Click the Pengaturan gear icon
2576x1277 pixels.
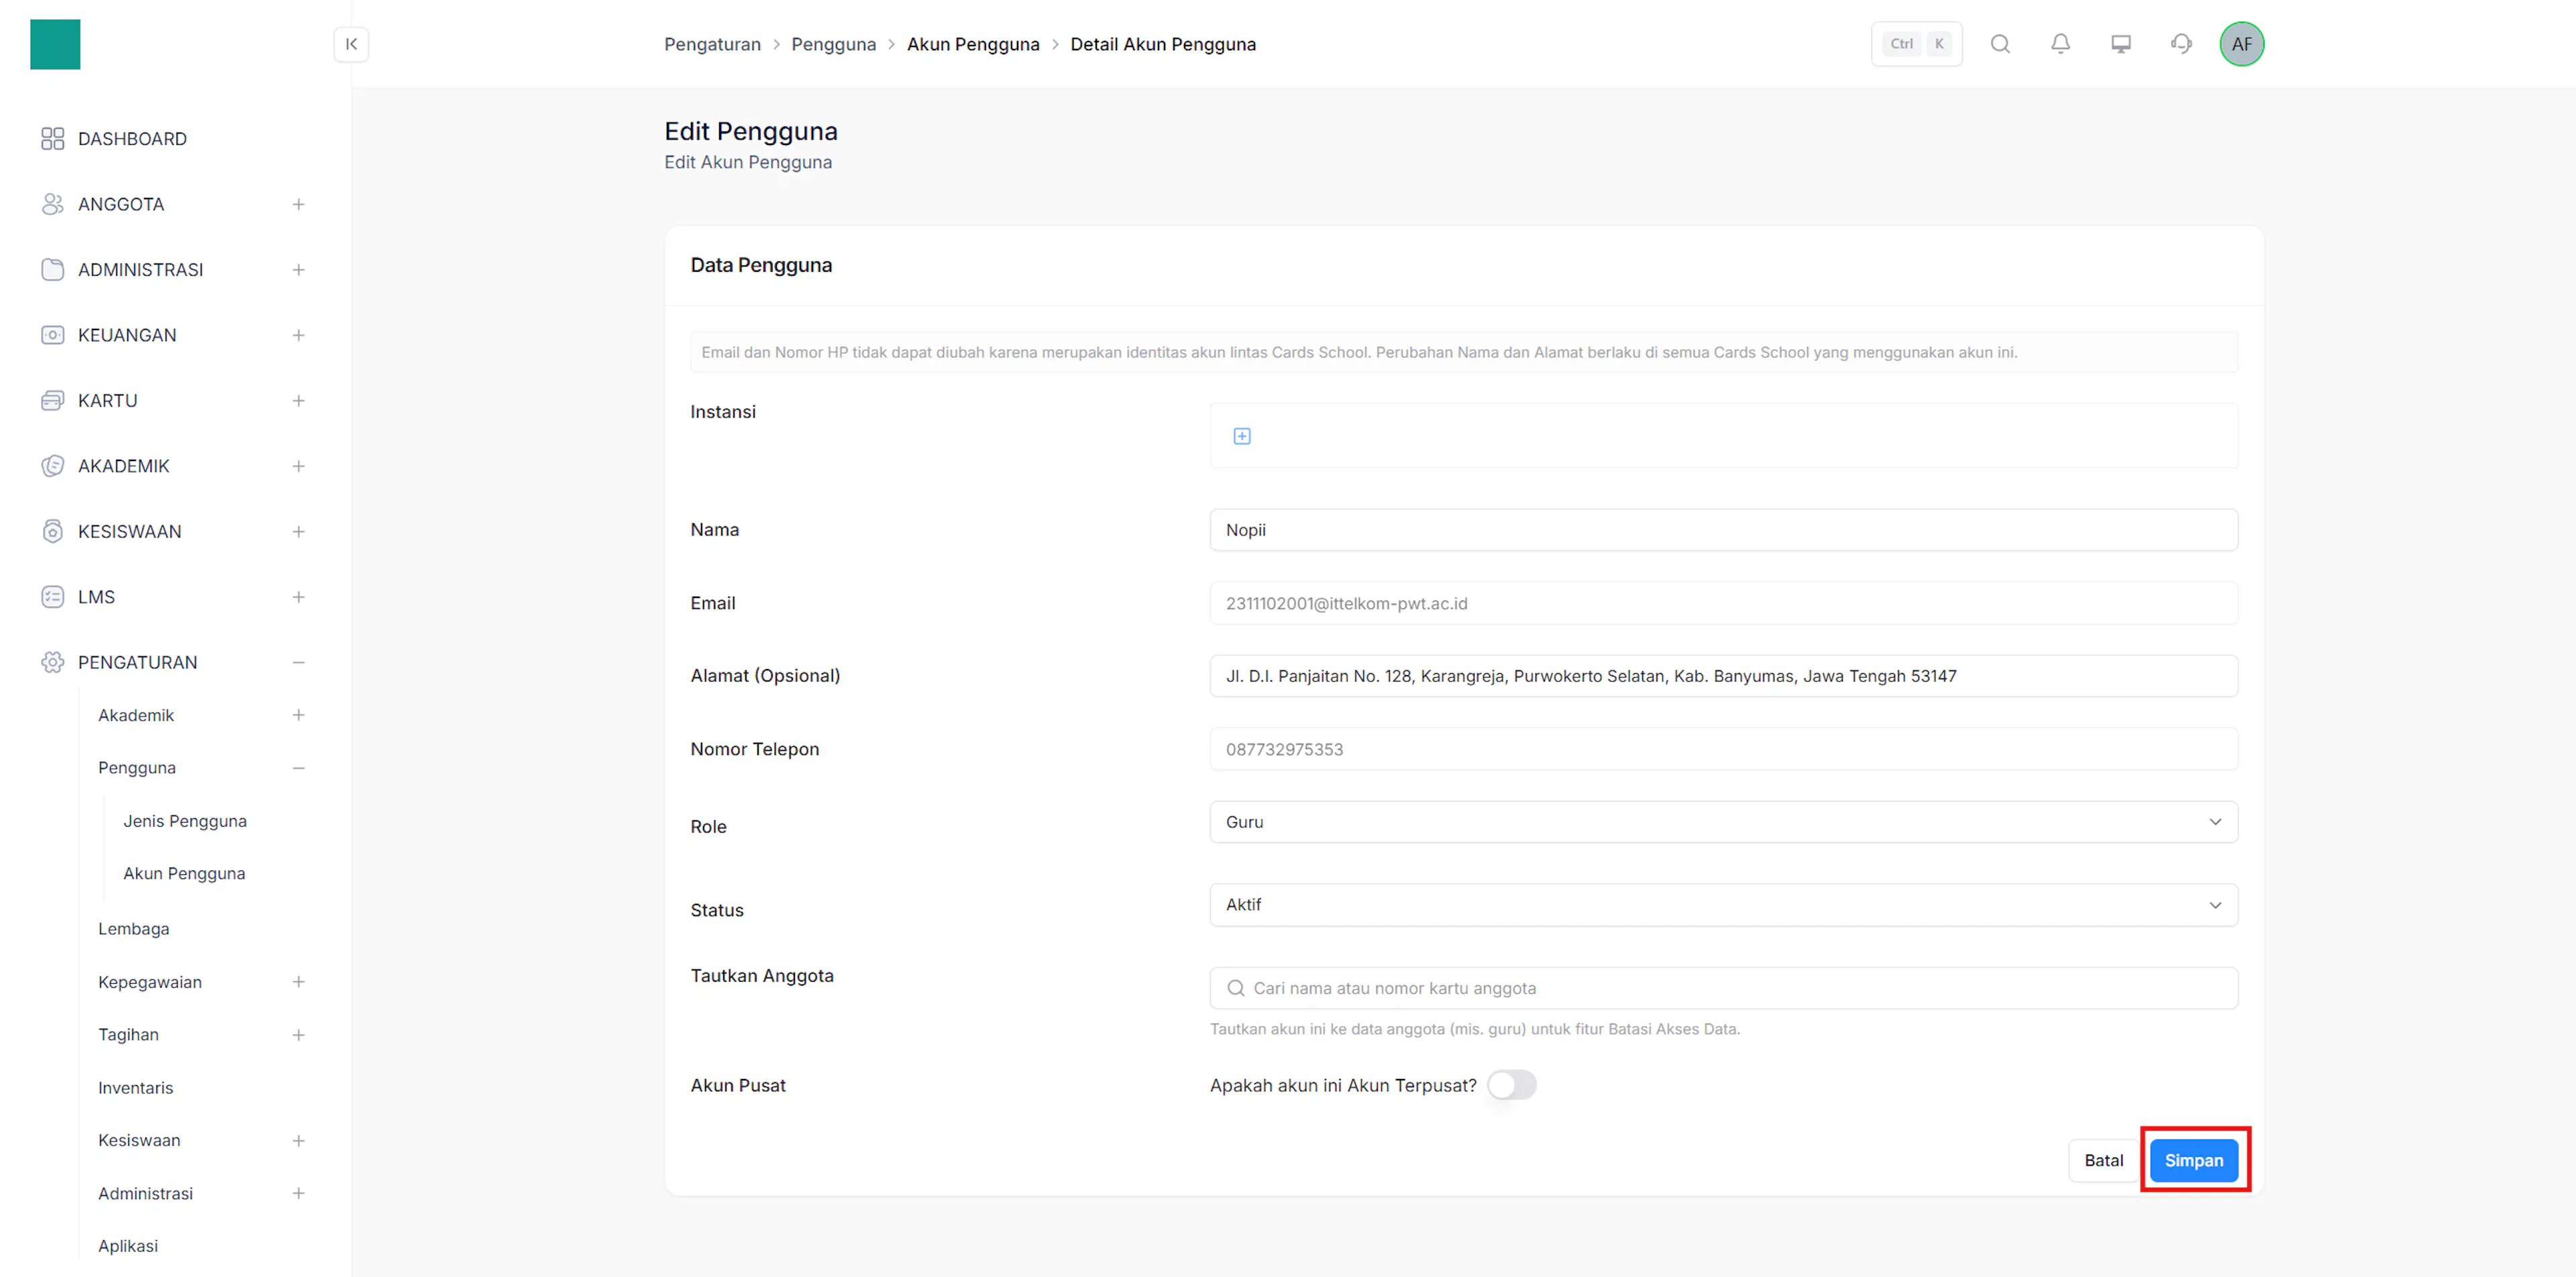pos(53,663)
